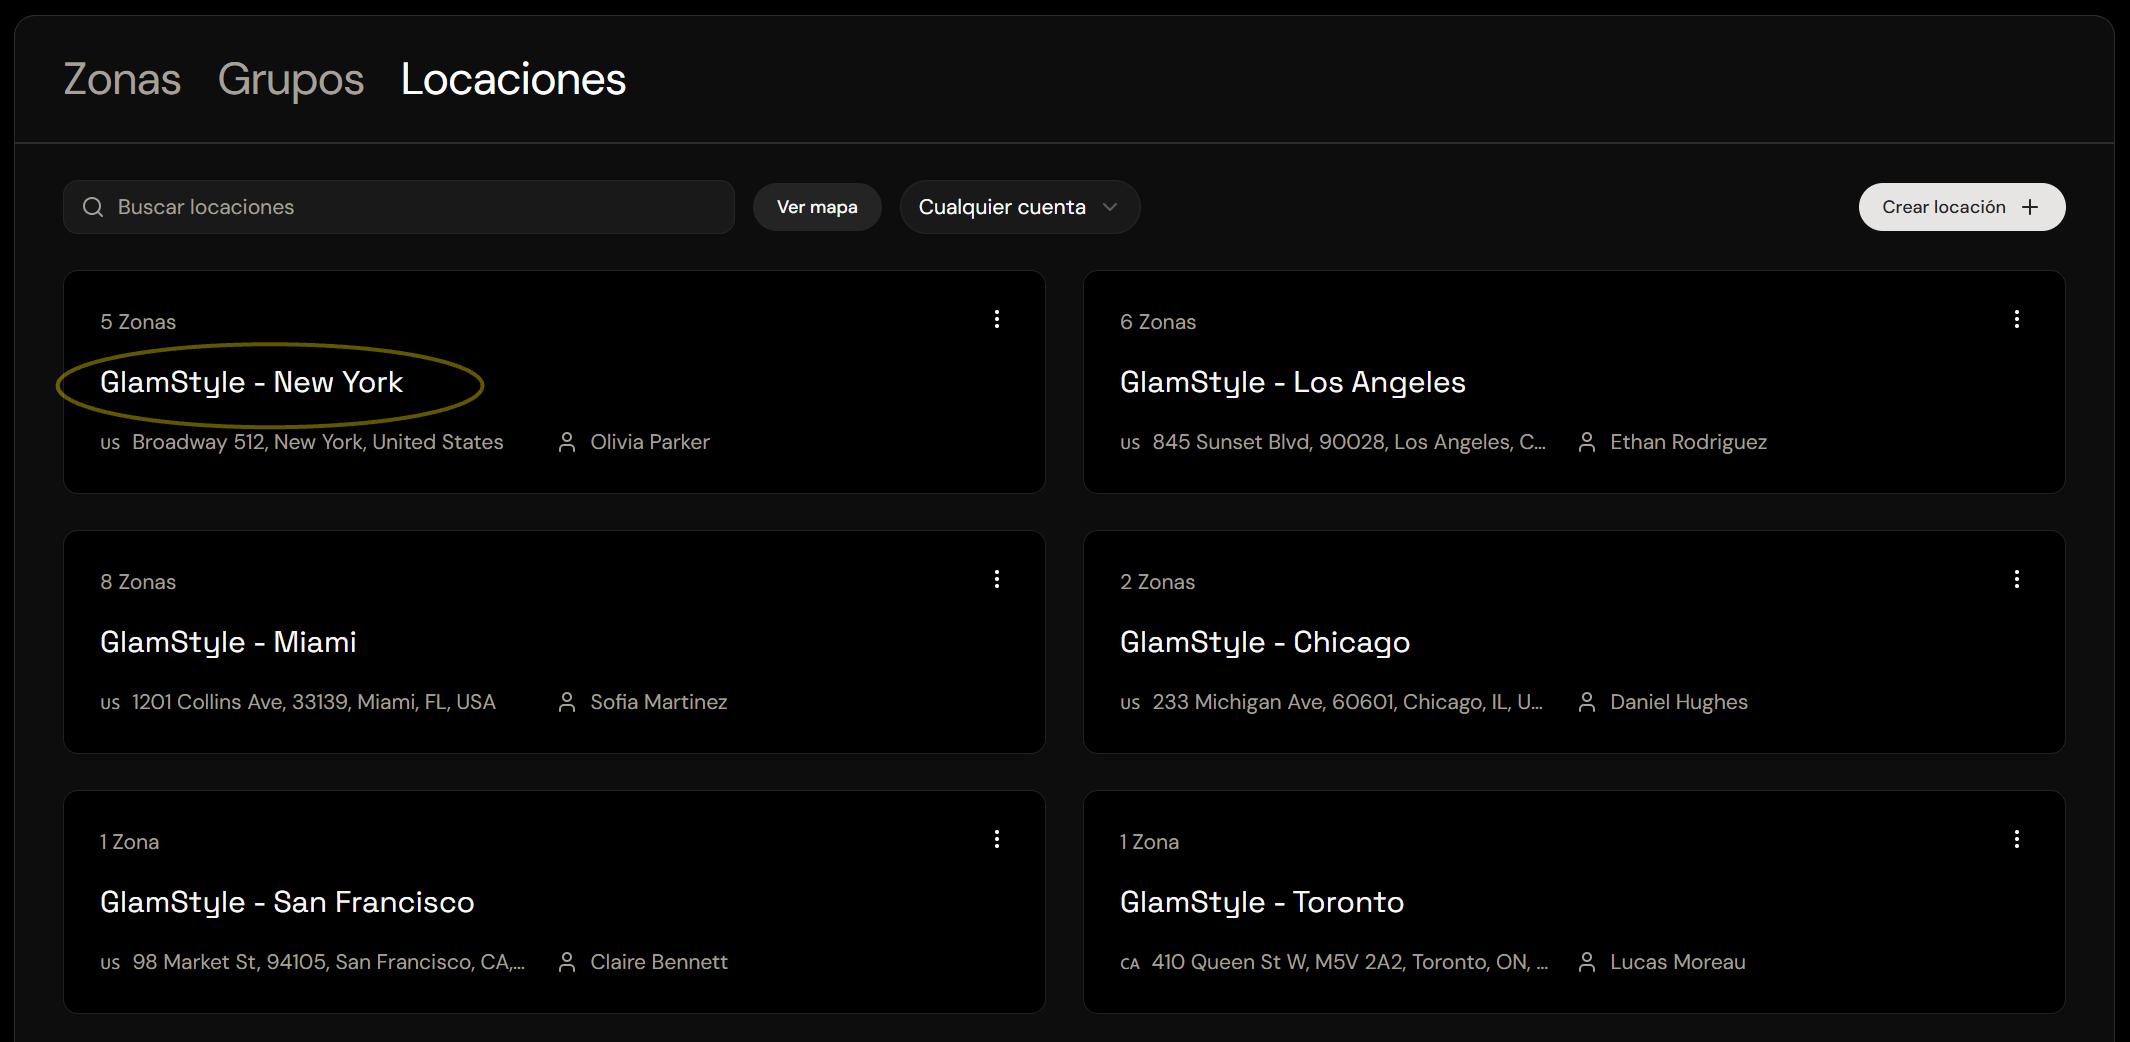The width and height of the screenshot is (2130, 1042).
Task: Open the GlamStyle - Toronto location
Action: click(1262, 902)
